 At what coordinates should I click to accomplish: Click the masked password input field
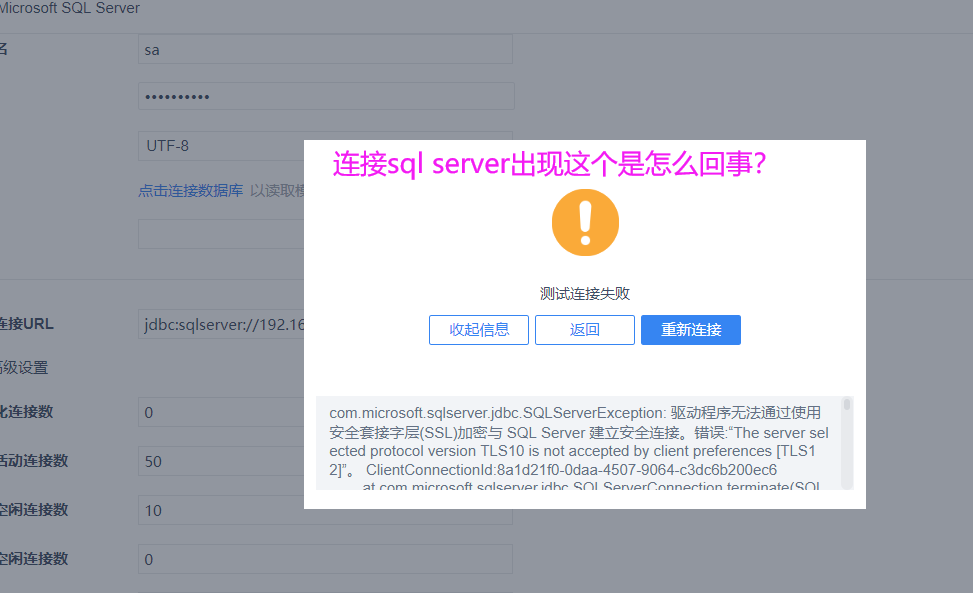[x=326, y=96]
